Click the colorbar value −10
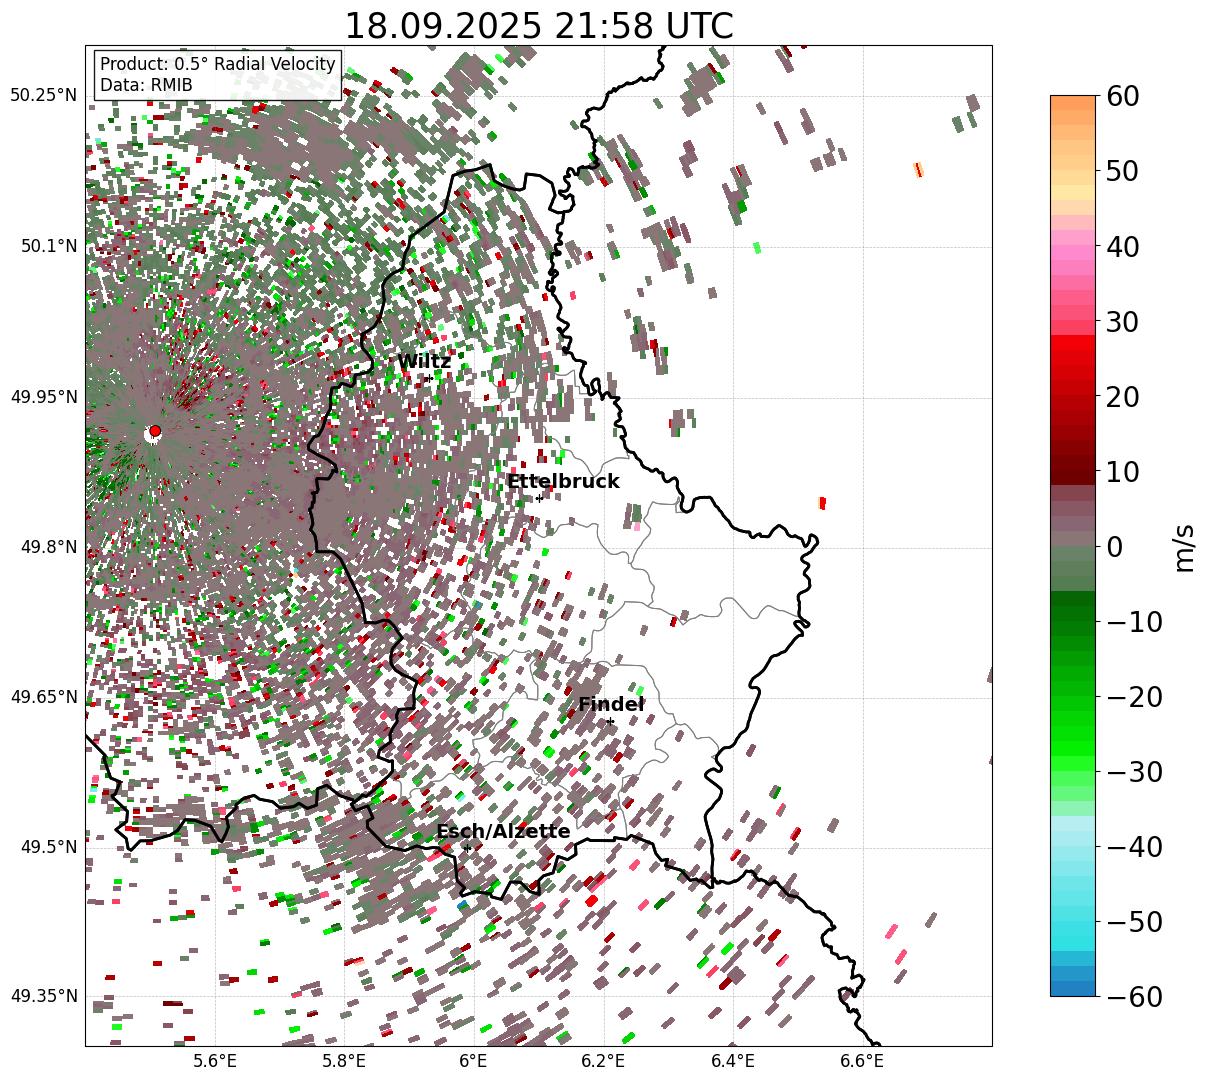This screenshot has height=1081, width=1207. pos(1134,621)
